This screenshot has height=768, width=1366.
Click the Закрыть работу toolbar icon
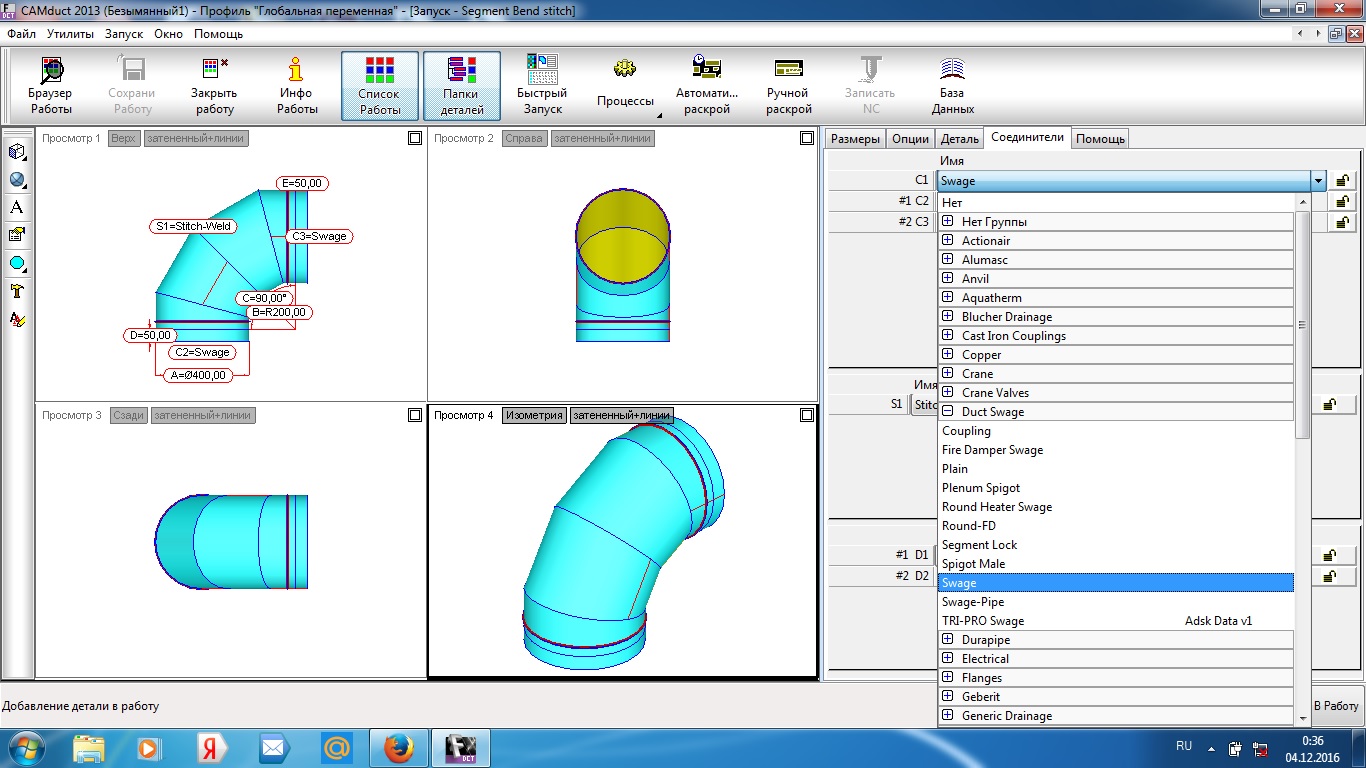(x=215, y=86)
